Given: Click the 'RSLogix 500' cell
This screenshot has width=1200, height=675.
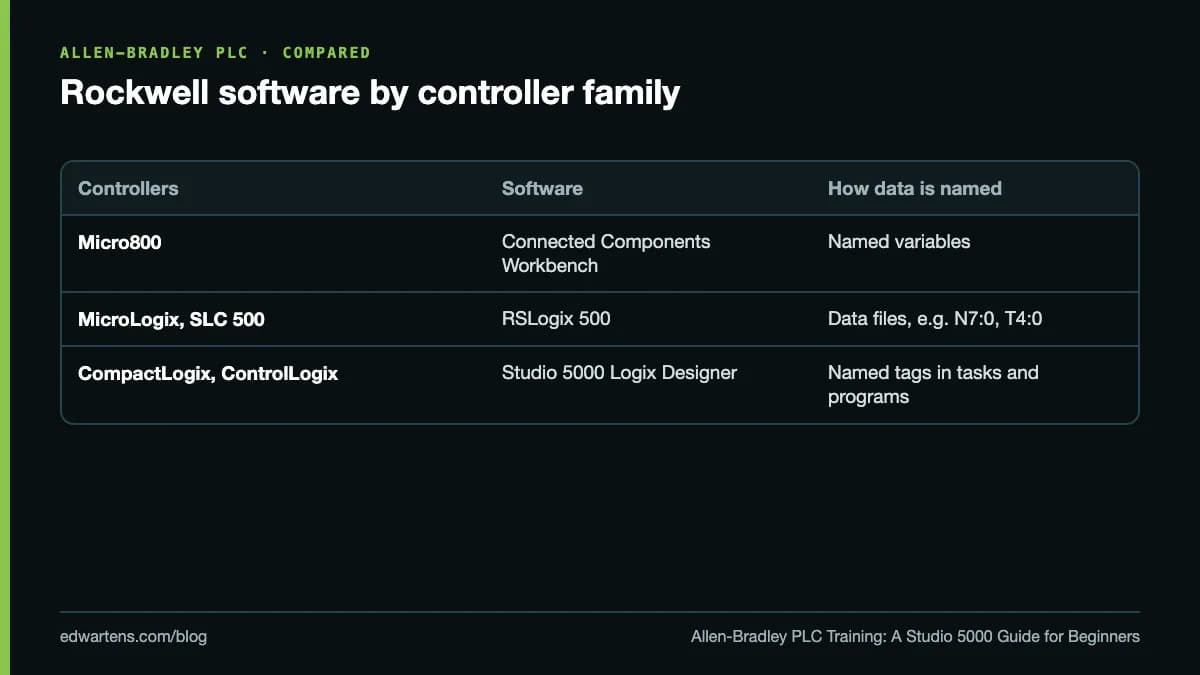Looking at the screenshot, I should (x=556, y=319).
